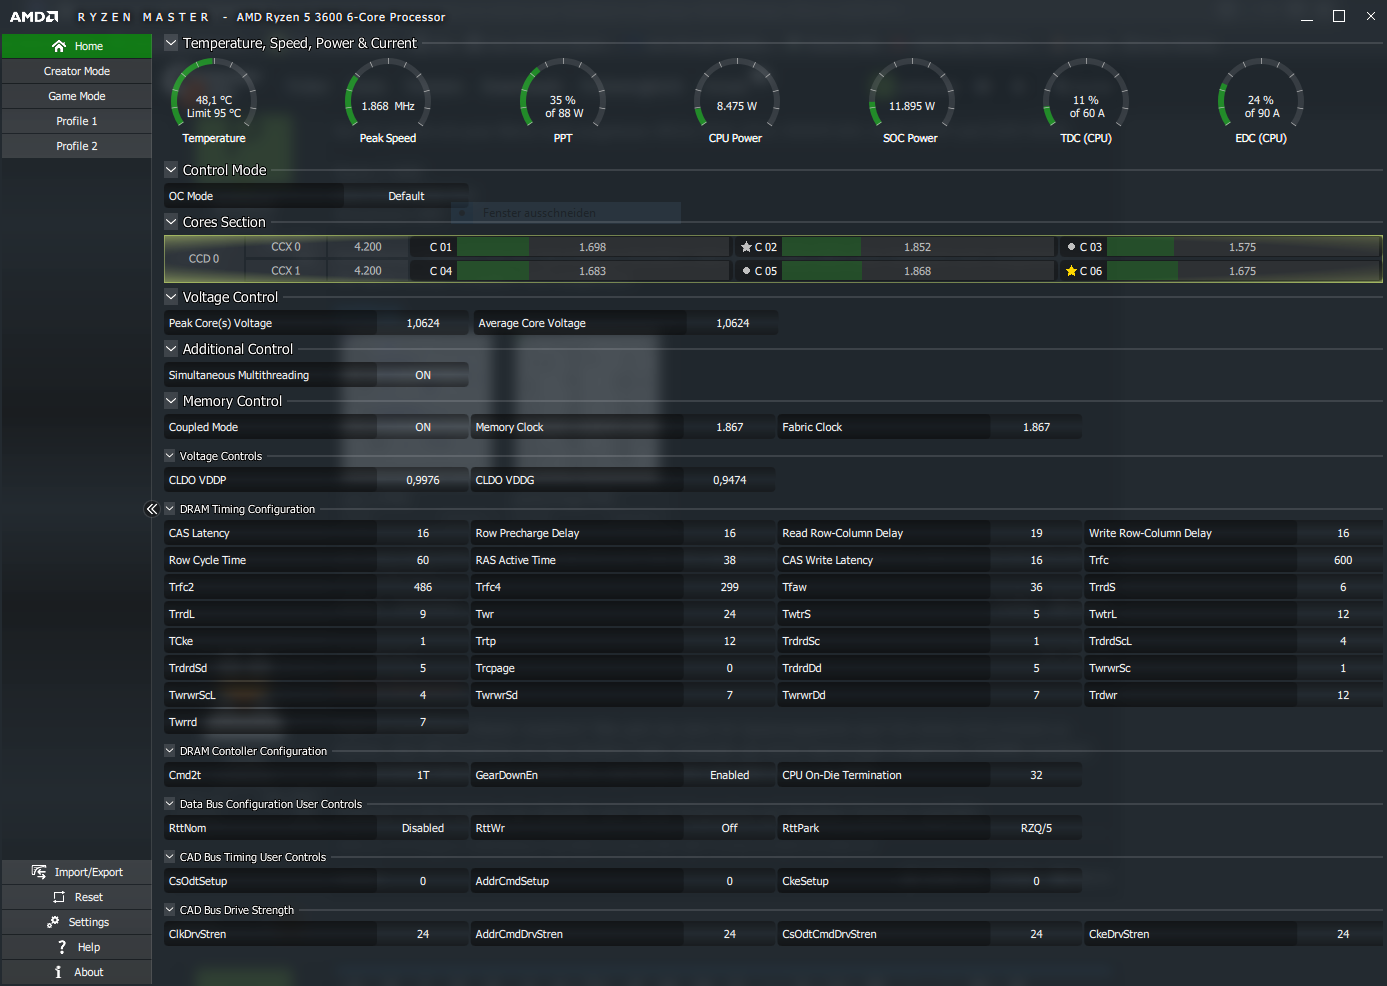The height and width of the screenshot is (986, 1387).
Task: Click the Fabric Clock value 1.867
Action: click(1036, 427)
